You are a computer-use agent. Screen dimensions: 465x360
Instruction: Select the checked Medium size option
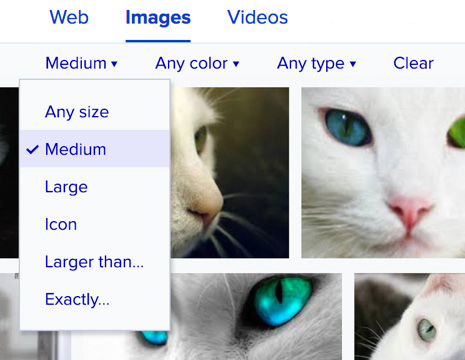click(95, 149)
